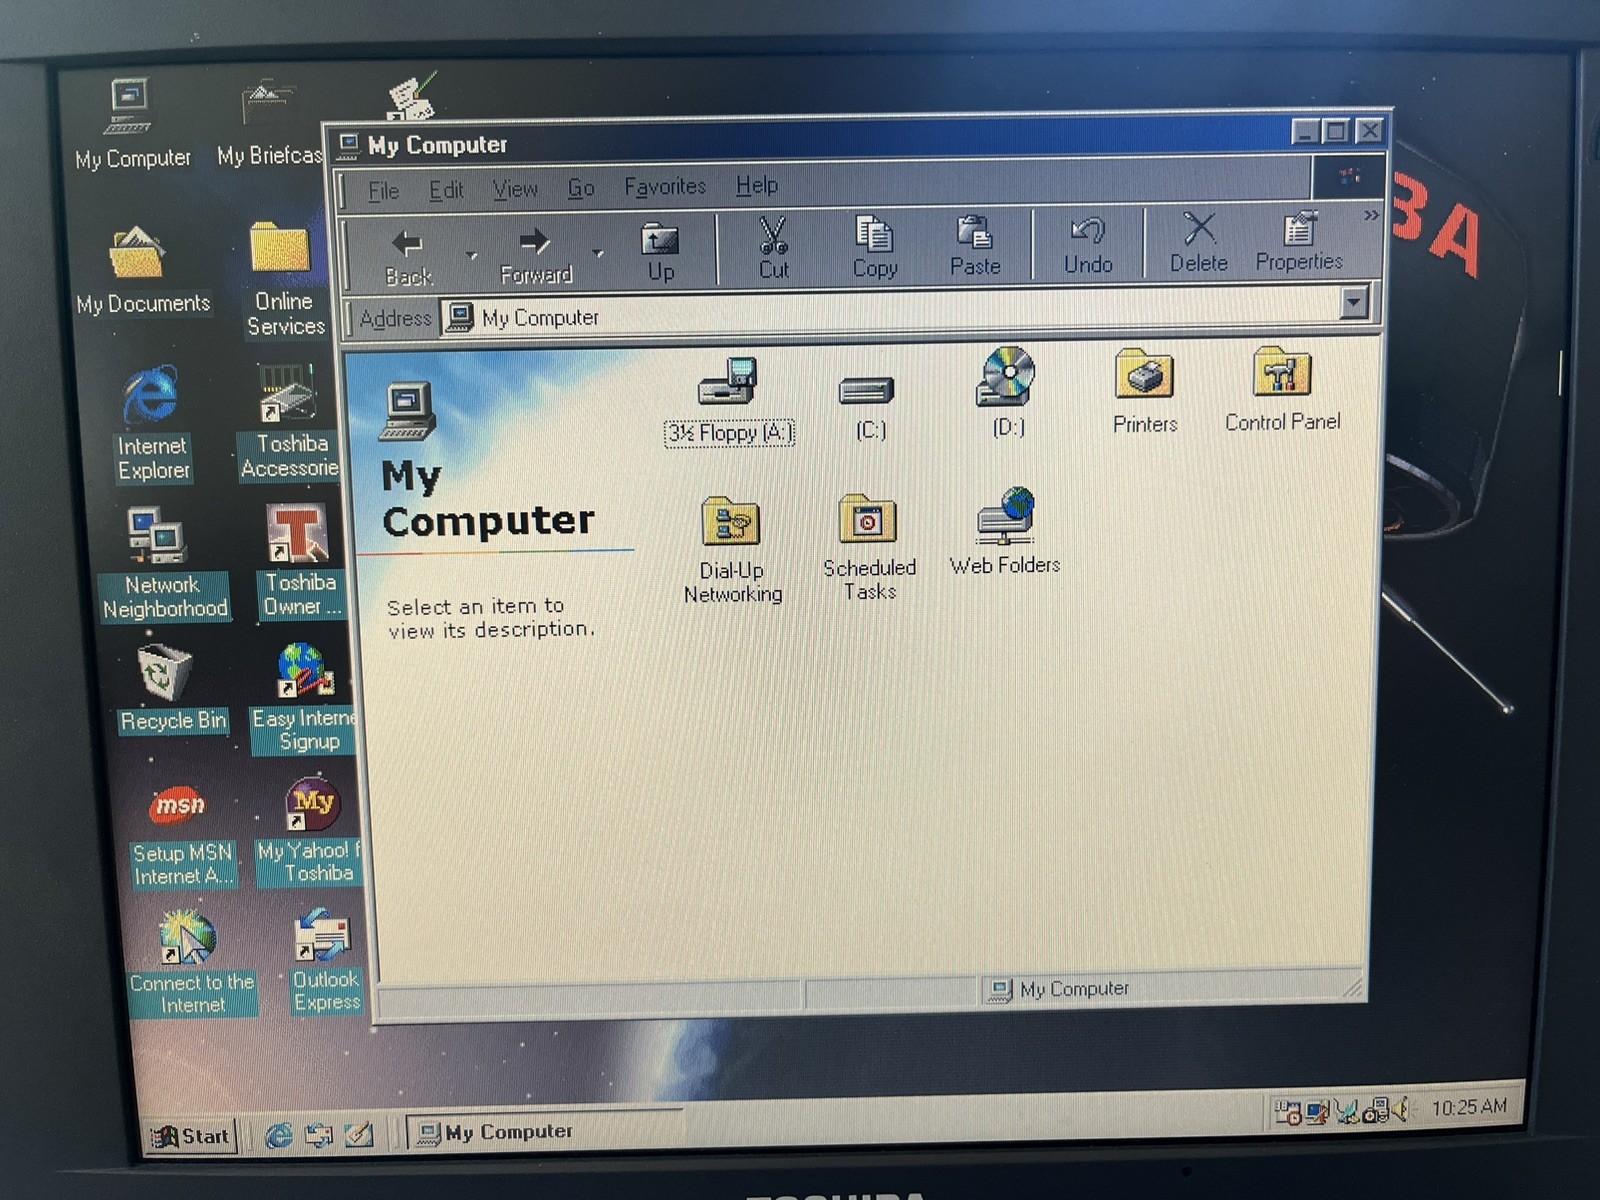Click the Task Scheduler tray icon
This screenshot has width=1600, height=1200.
coord(1287,1113)
